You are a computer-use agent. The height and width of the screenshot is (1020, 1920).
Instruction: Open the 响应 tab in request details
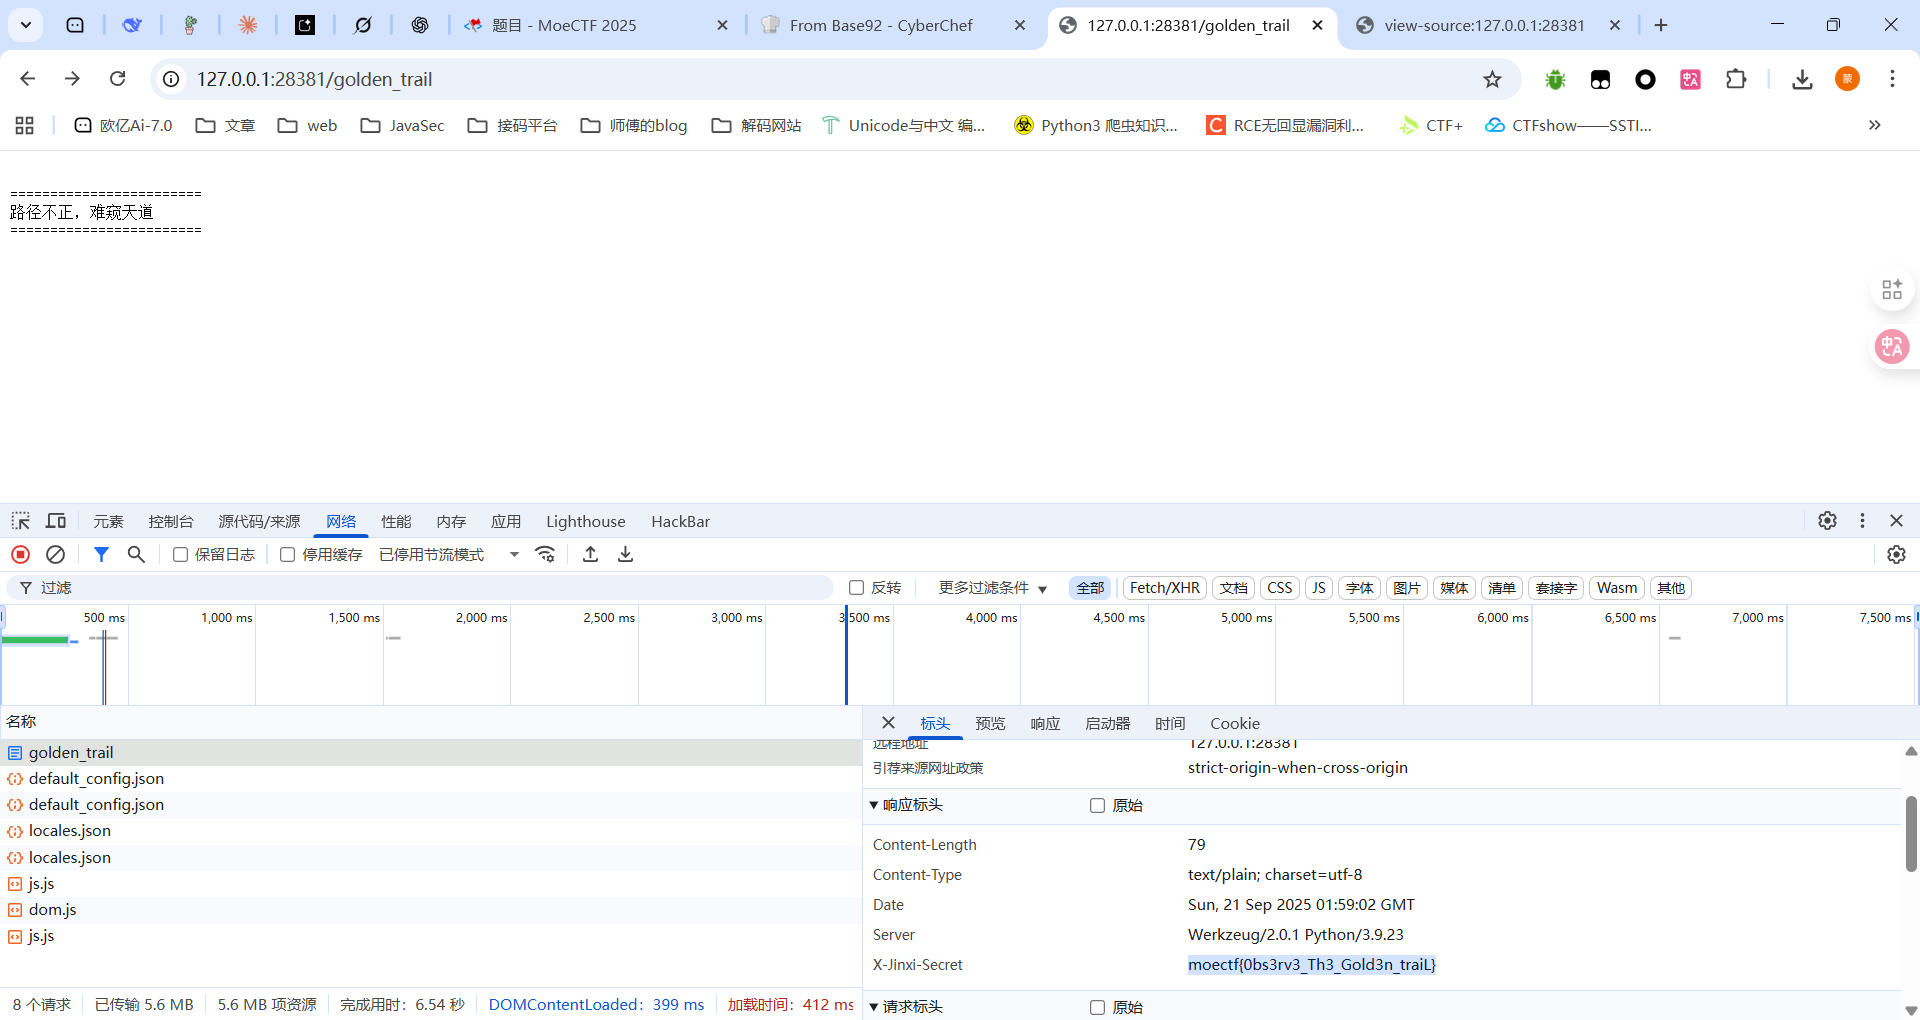(x=1045, y=723)
